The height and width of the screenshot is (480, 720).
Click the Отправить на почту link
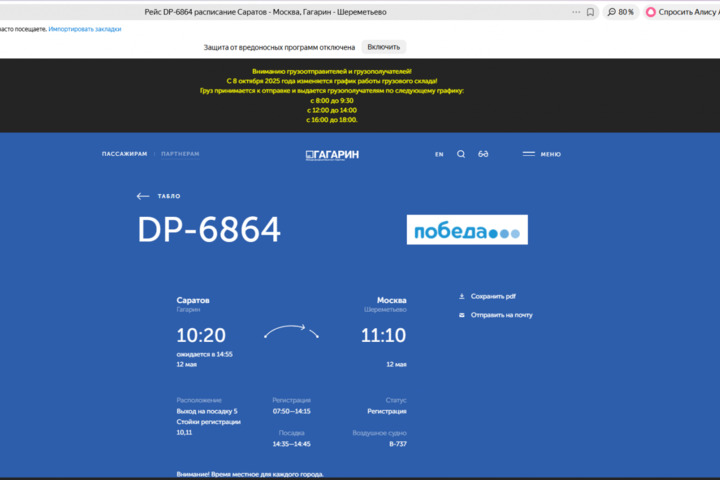501,315
